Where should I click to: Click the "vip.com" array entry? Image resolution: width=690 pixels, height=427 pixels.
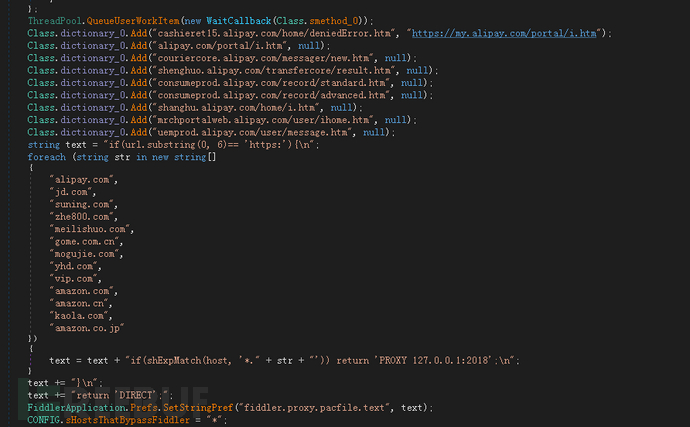tap(76, 278)
